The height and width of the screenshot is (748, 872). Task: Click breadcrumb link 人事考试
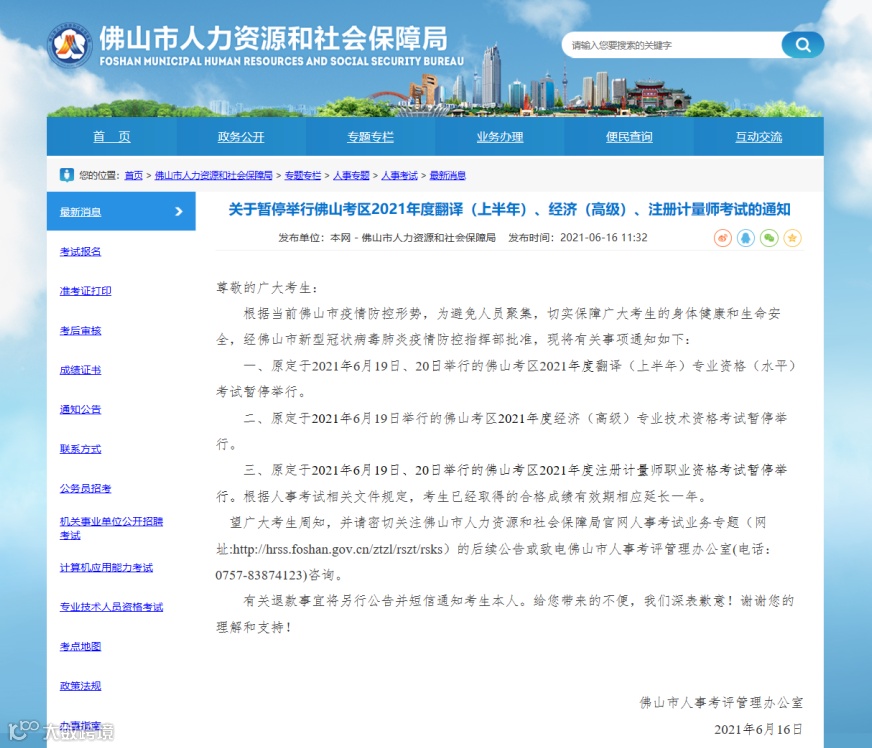[x=399, y=176]
